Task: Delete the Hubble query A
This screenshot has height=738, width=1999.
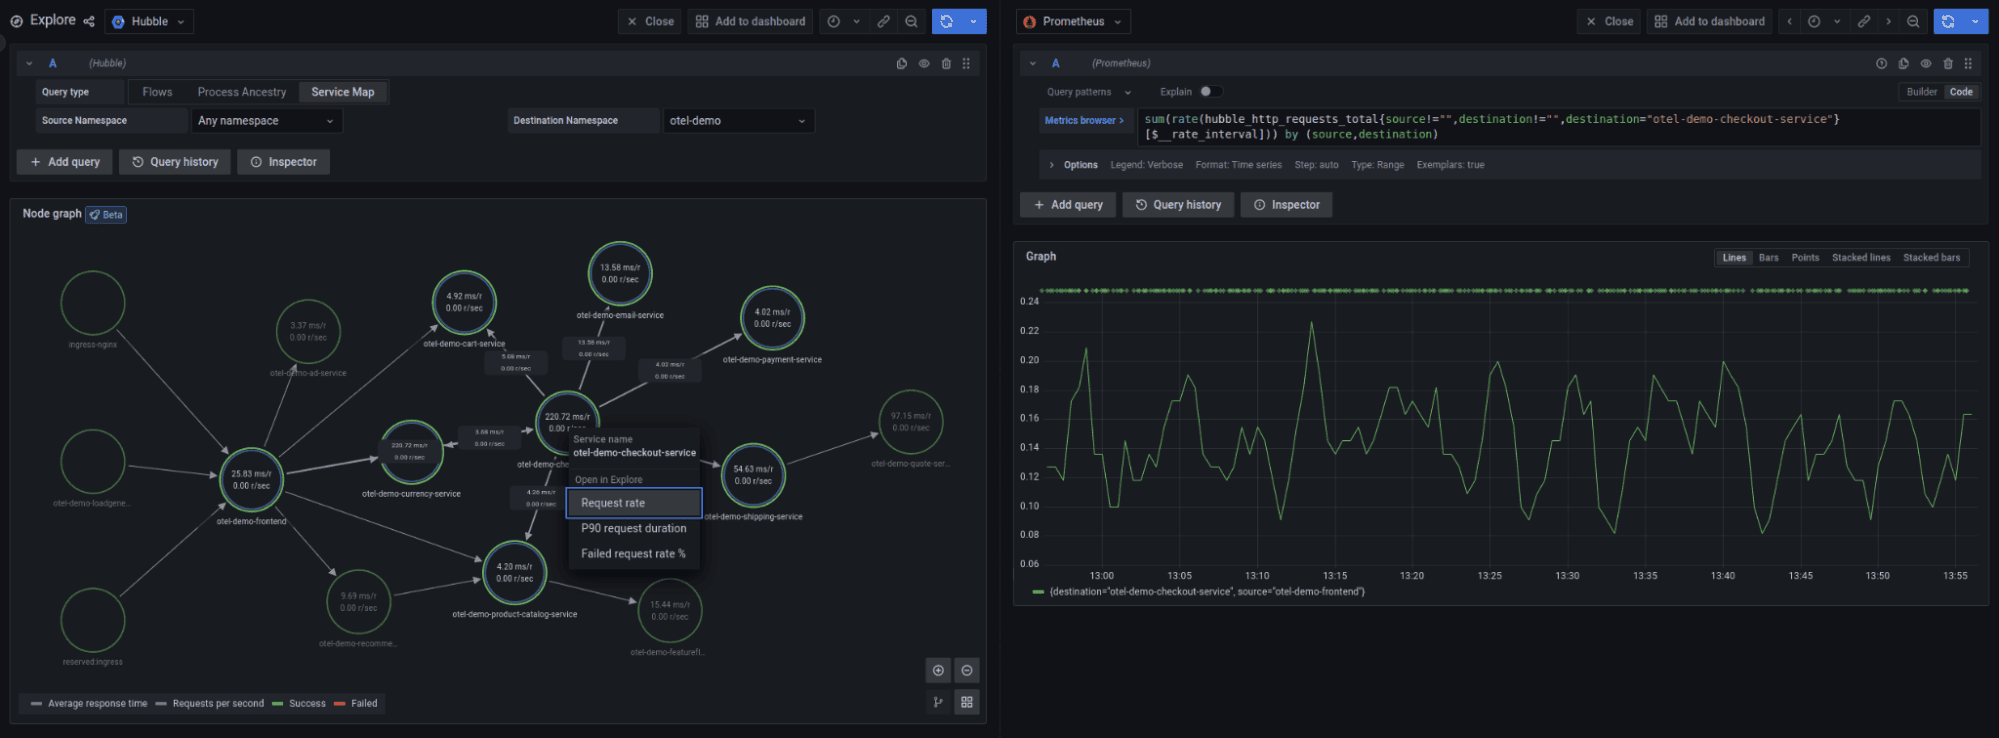Action: tap(946, 63)
